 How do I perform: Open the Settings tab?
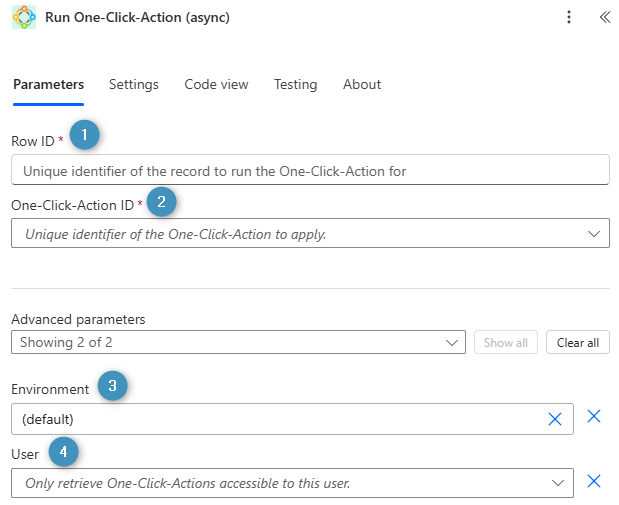click(x=134, y=85)
